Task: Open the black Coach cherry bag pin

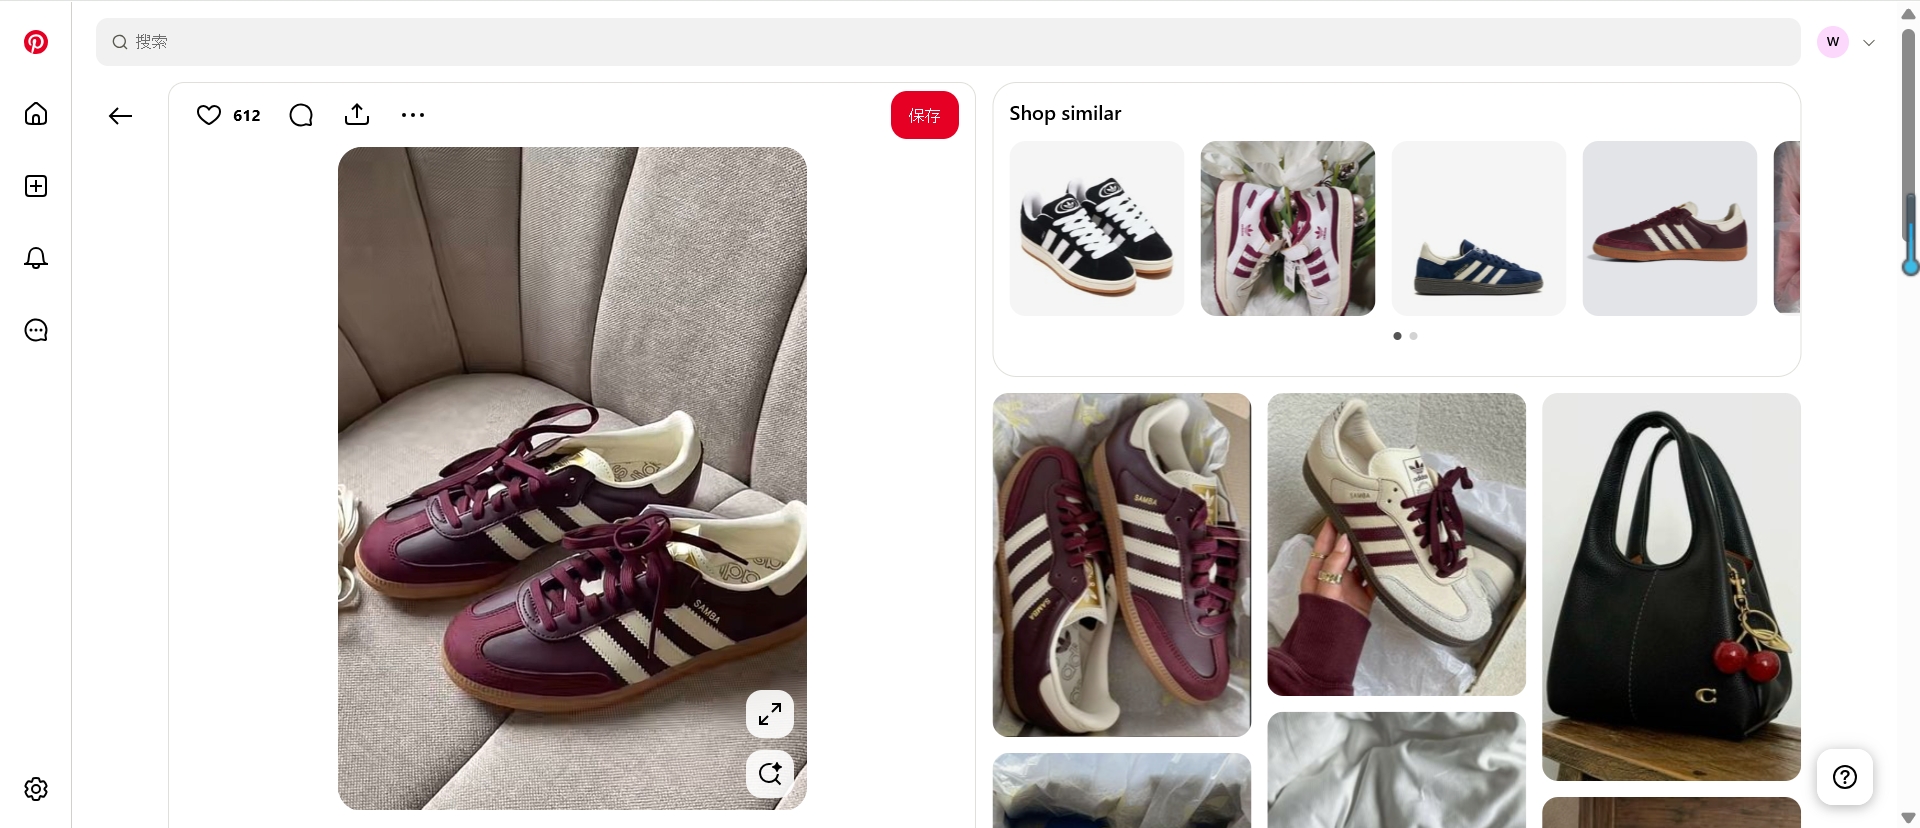Action: [1671, 587]
